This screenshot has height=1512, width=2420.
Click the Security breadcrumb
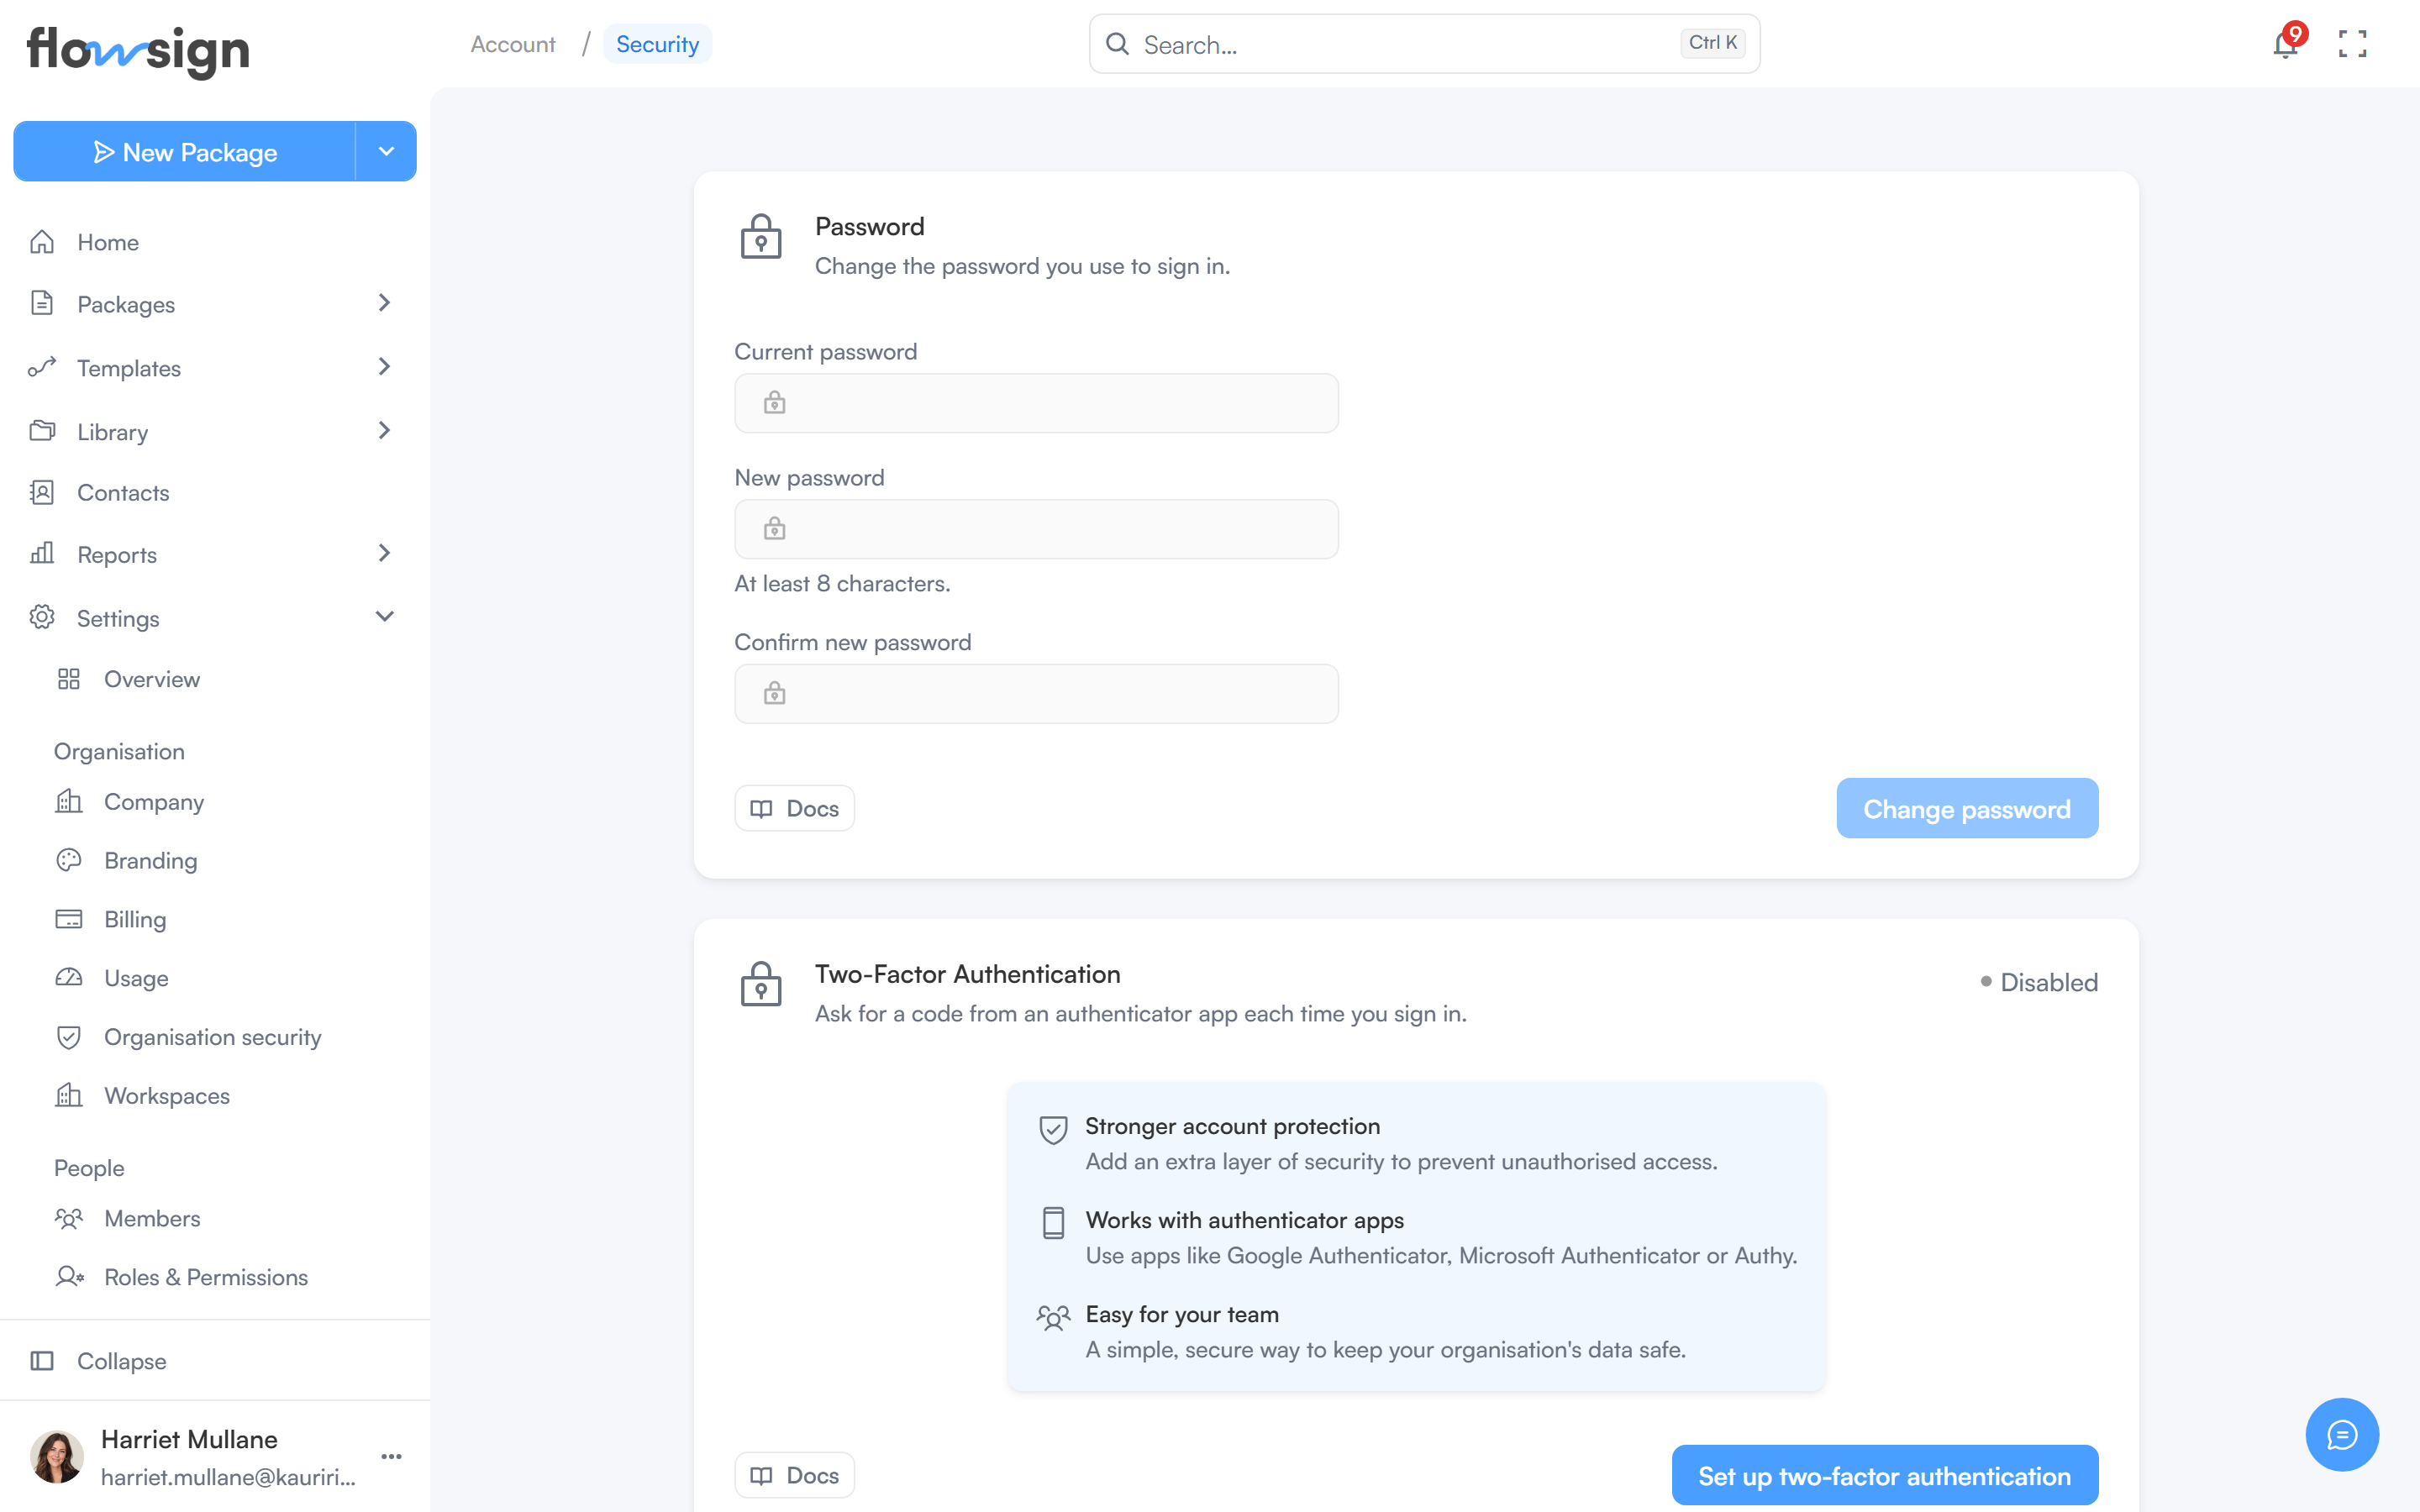click(657, 44)
